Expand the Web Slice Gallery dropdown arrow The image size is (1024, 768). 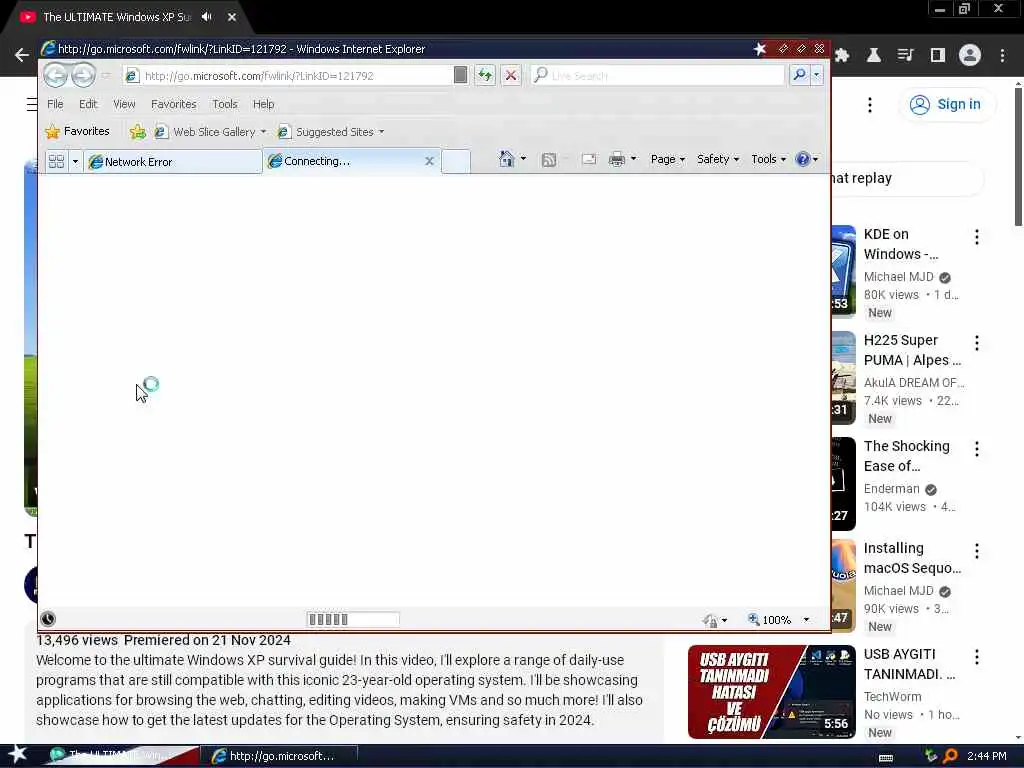[263, 132]
